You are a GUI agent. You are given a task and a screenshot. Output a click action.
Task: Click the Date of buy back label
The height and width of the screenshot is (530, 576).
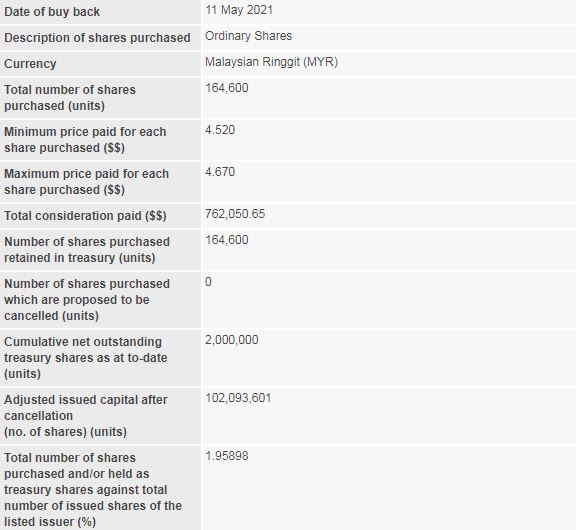(x=52, y=12)
